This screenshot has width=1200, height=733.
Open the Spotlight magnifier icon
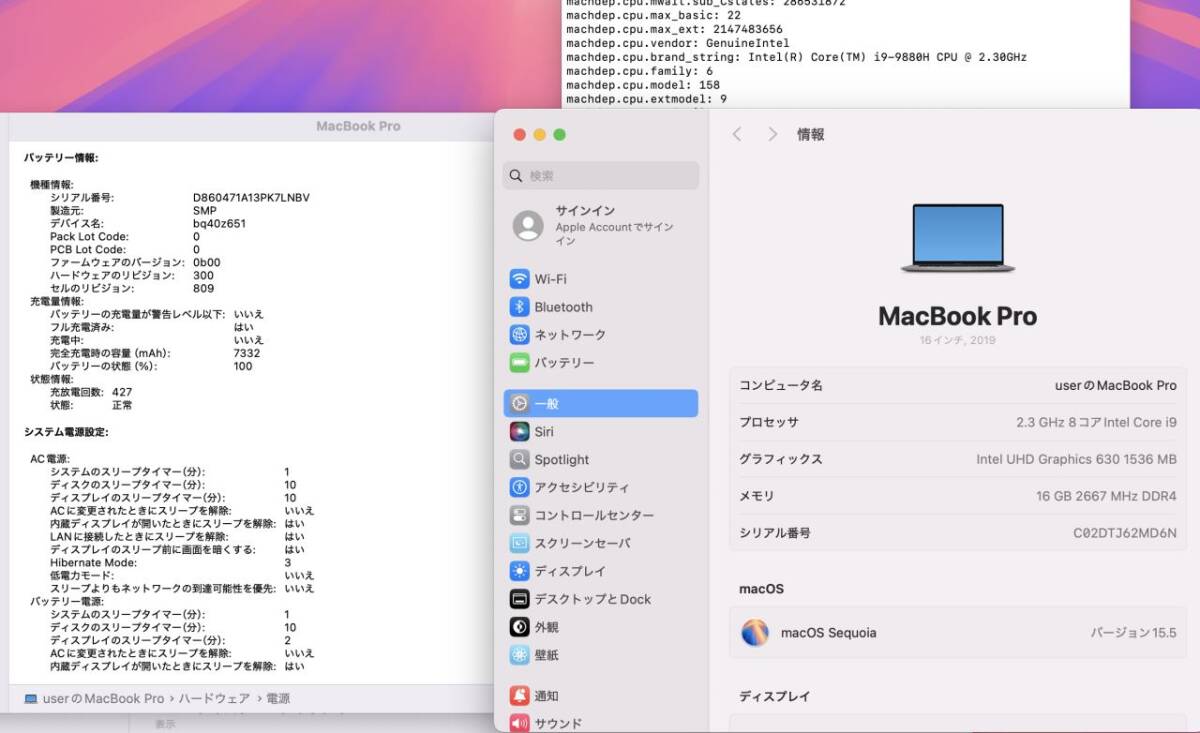click(x=519, y=460)
